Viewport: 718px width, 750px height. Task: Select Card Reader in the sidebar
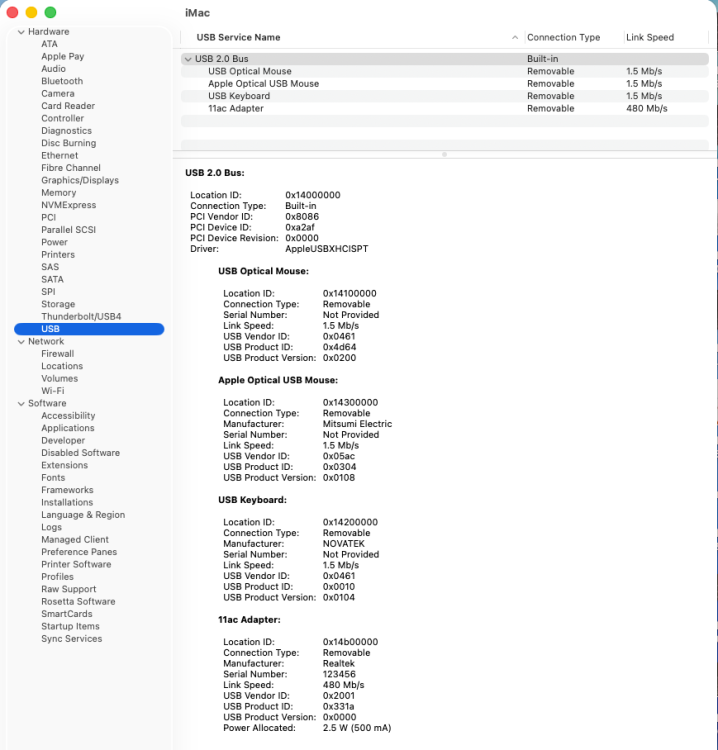point(68,106)
